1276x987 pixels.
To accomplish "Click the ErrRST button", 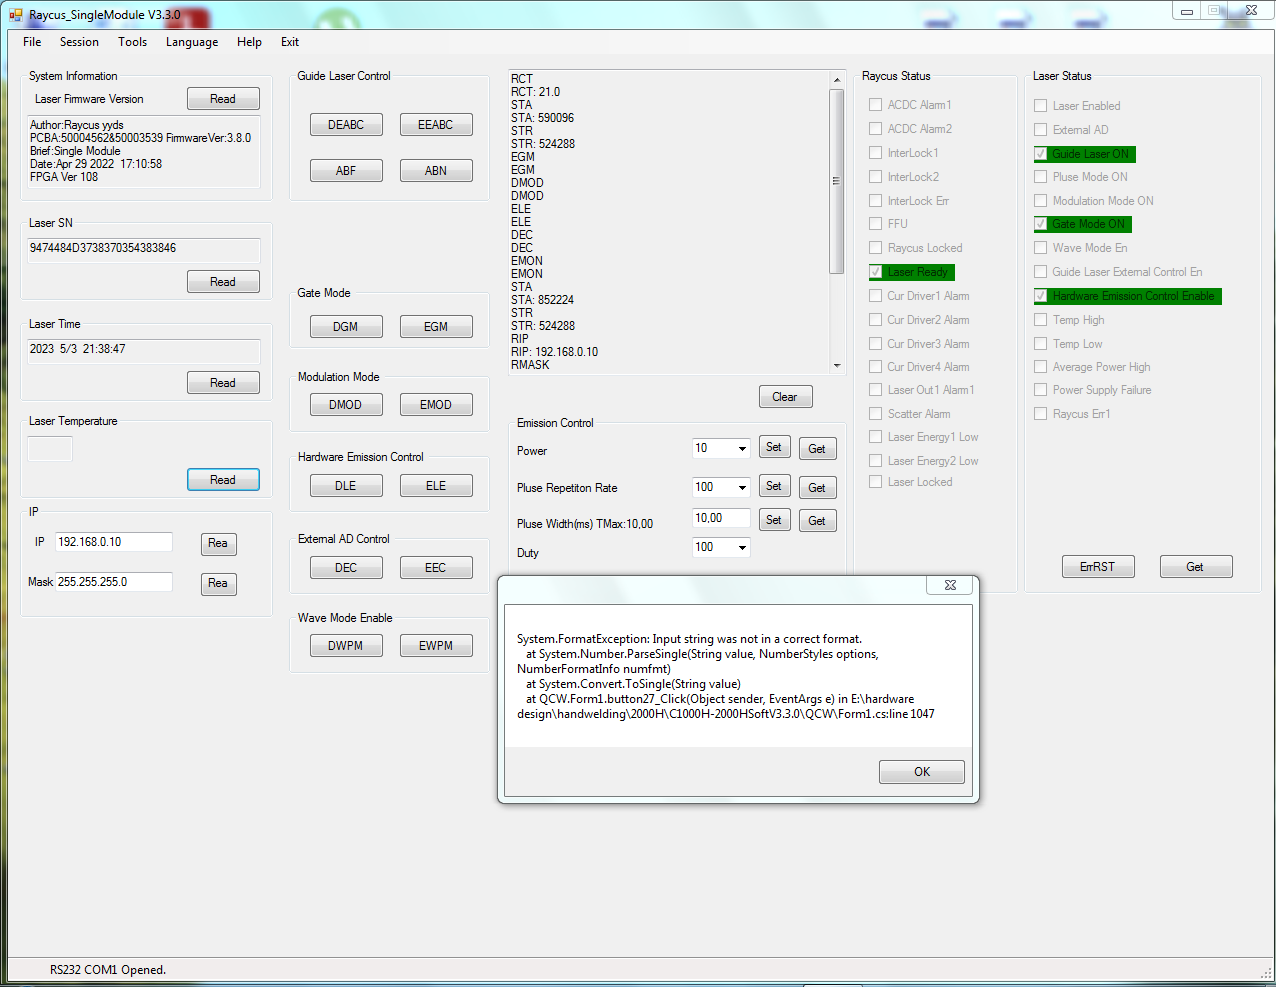I will [1097, 567].
